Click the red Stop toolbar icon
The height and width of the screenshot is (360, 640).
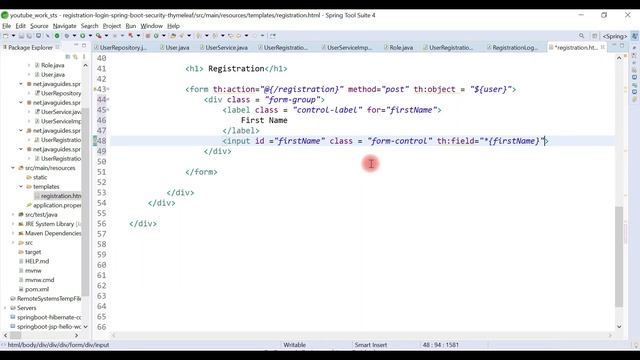(148, 36)
